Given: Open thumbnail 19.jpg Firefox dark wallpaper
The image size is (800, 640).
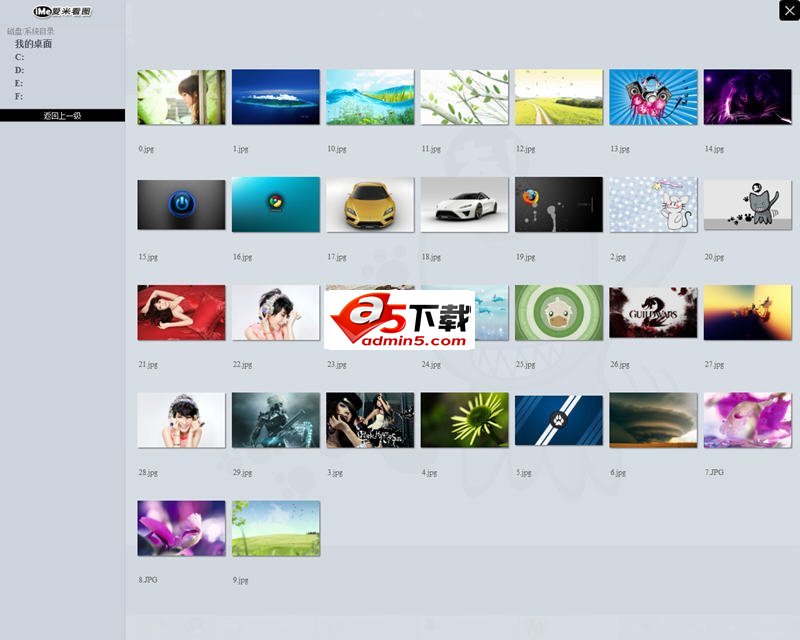Looking at the screenshot, I should 559,205.
